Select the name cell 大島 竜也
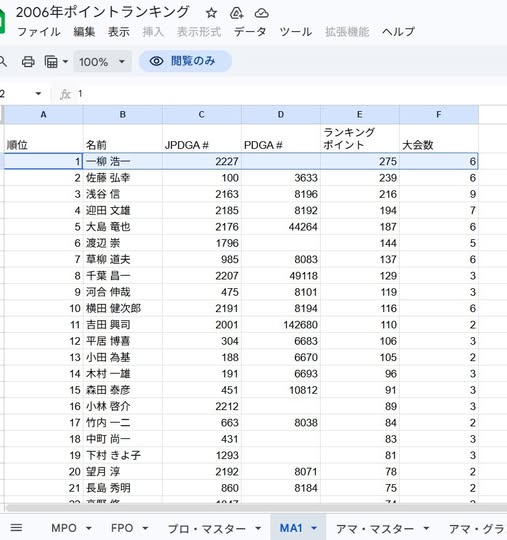This screenshot has width=507, height=540. tap(123, 227)
